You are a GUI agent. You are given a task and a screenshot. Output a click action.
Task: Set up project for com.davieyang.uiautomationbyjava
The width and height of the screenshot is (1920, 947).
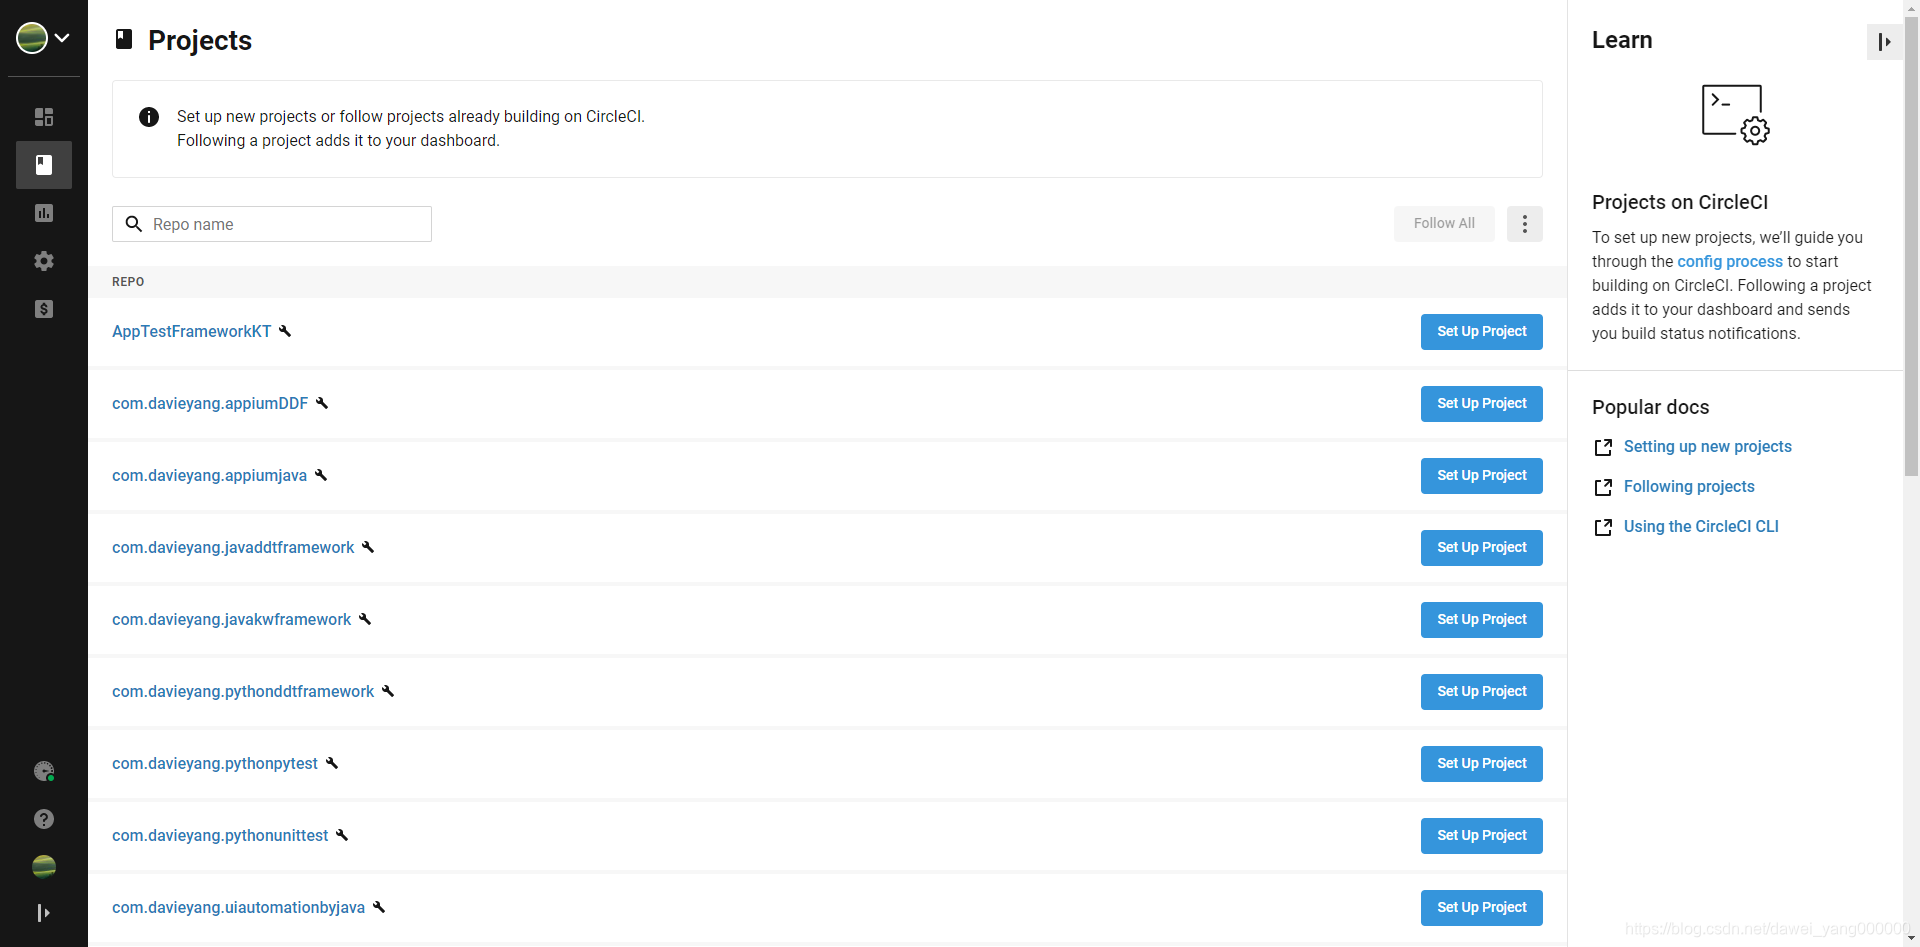[x=1481, y=908]
